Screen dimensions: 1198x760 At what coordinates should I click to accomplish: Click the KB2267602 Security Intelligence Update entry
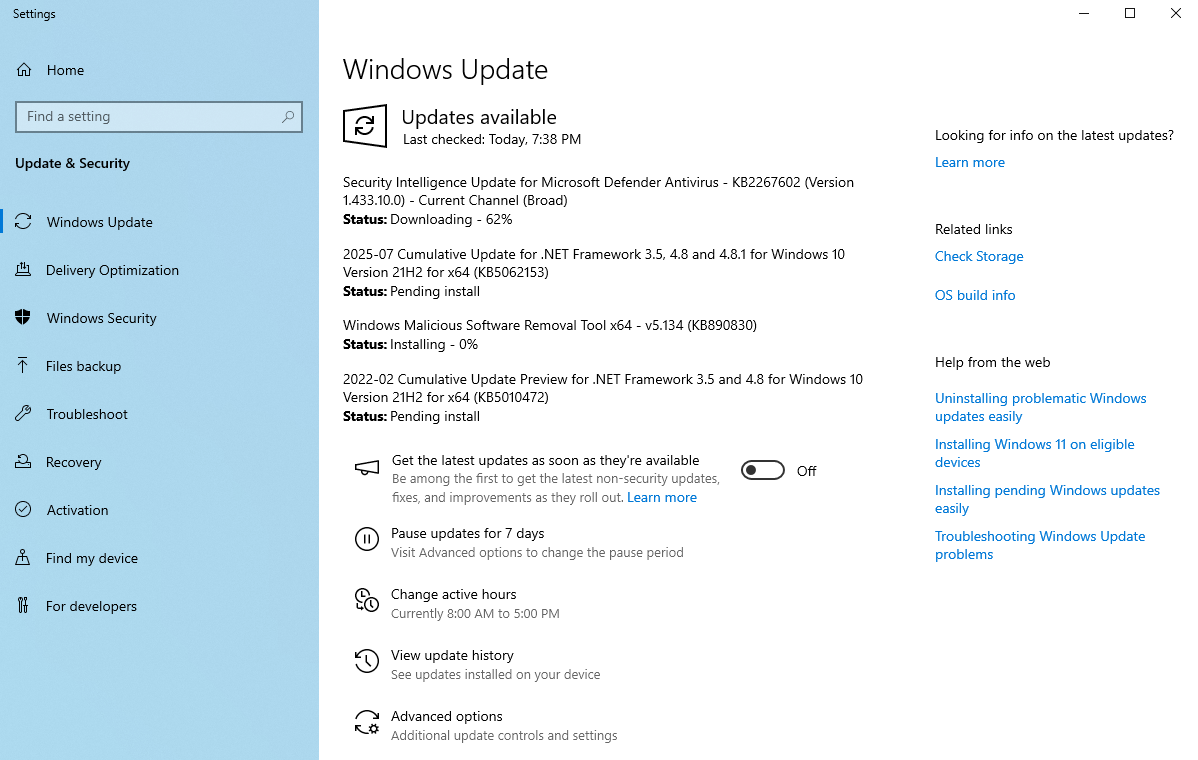[x=598, y=192]
